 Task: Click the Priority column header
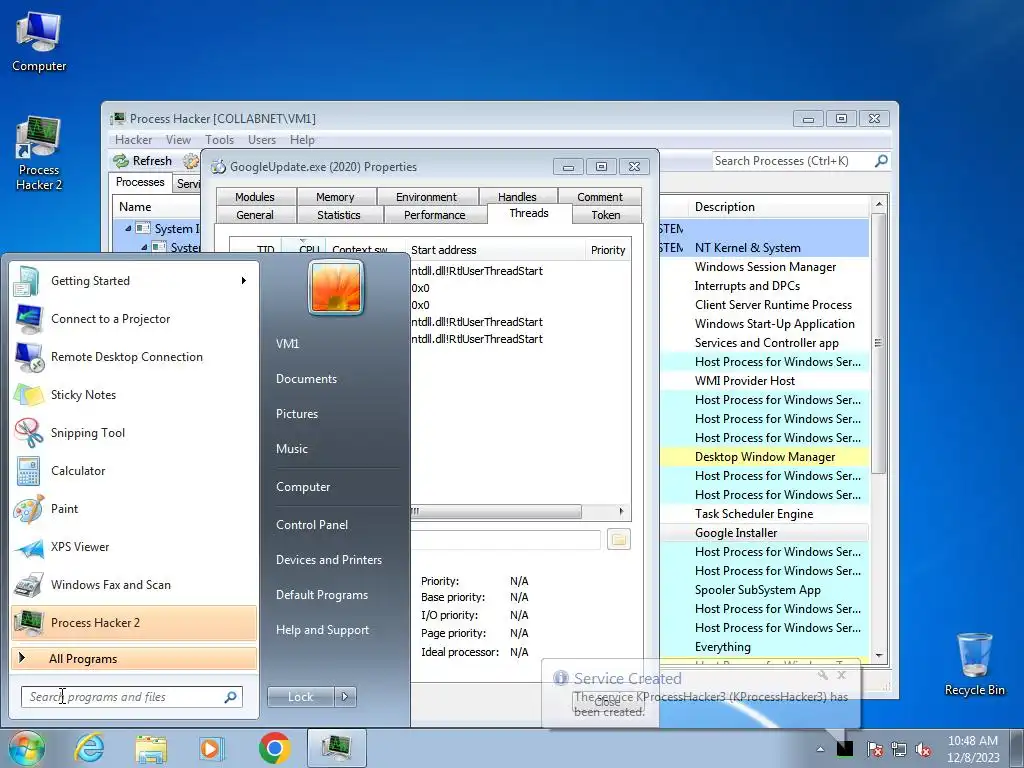click(x=608, y=250)
